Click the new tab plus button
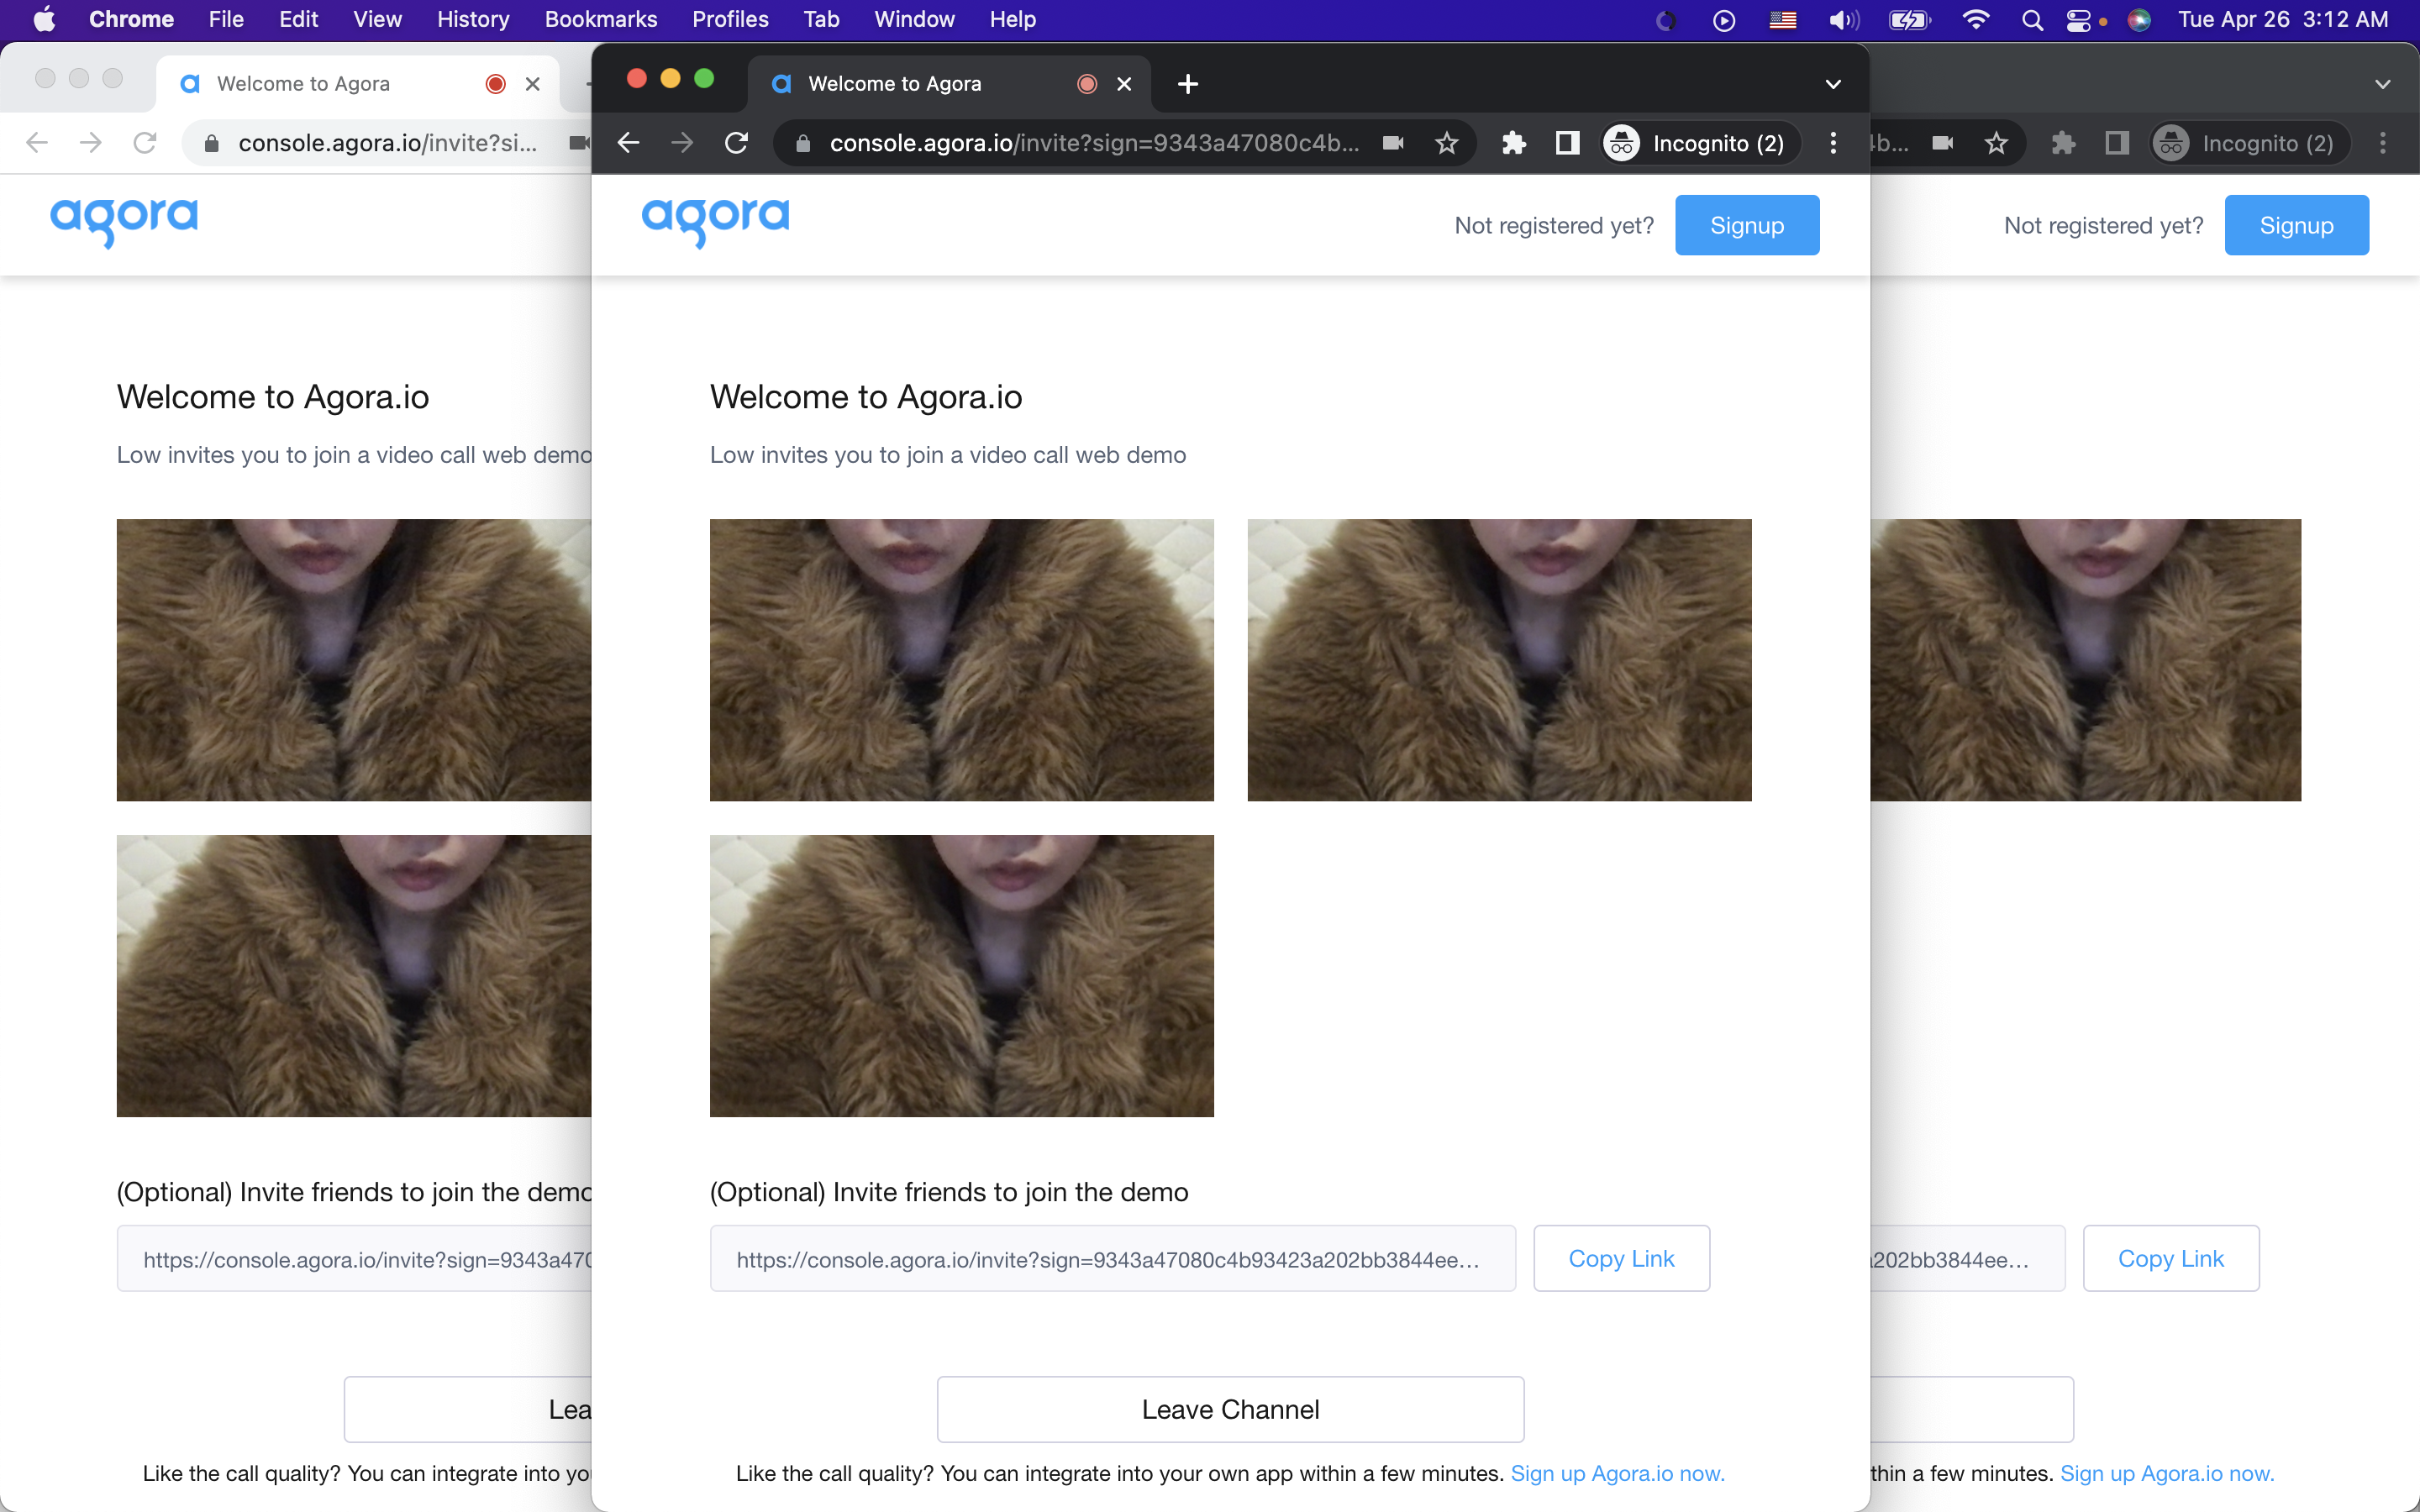Image resolution: width=2420 pixels, height=1512 pixels. pyautogui.click(x=1187, y=84)
